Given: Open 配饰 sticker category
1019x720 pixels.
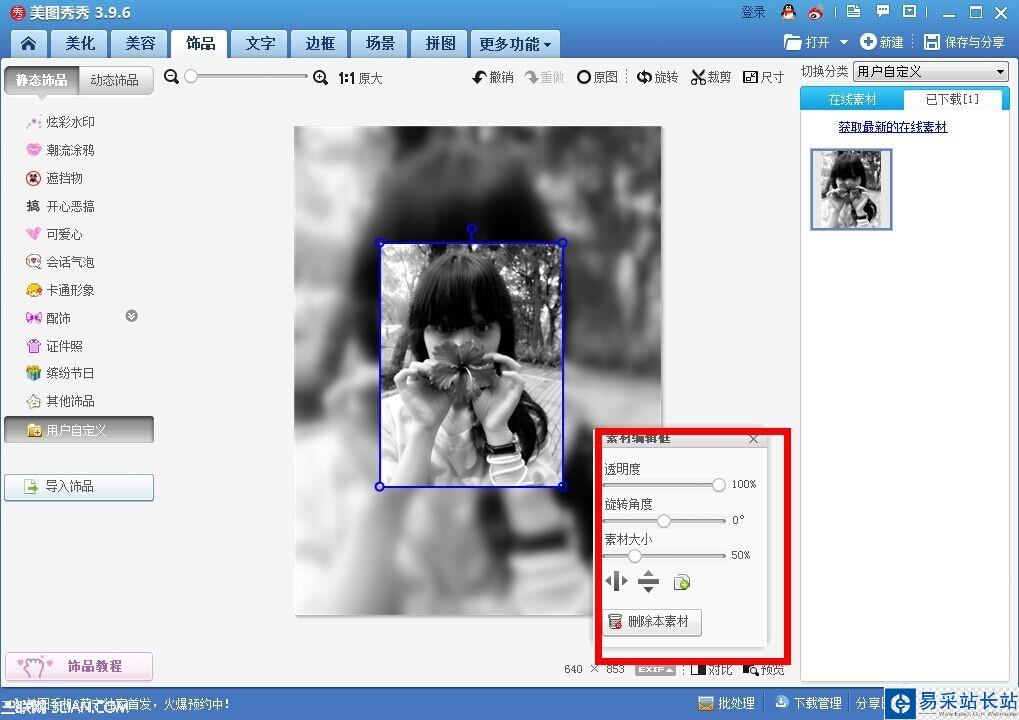Looking at the screenshot, I should click(48, 318).
